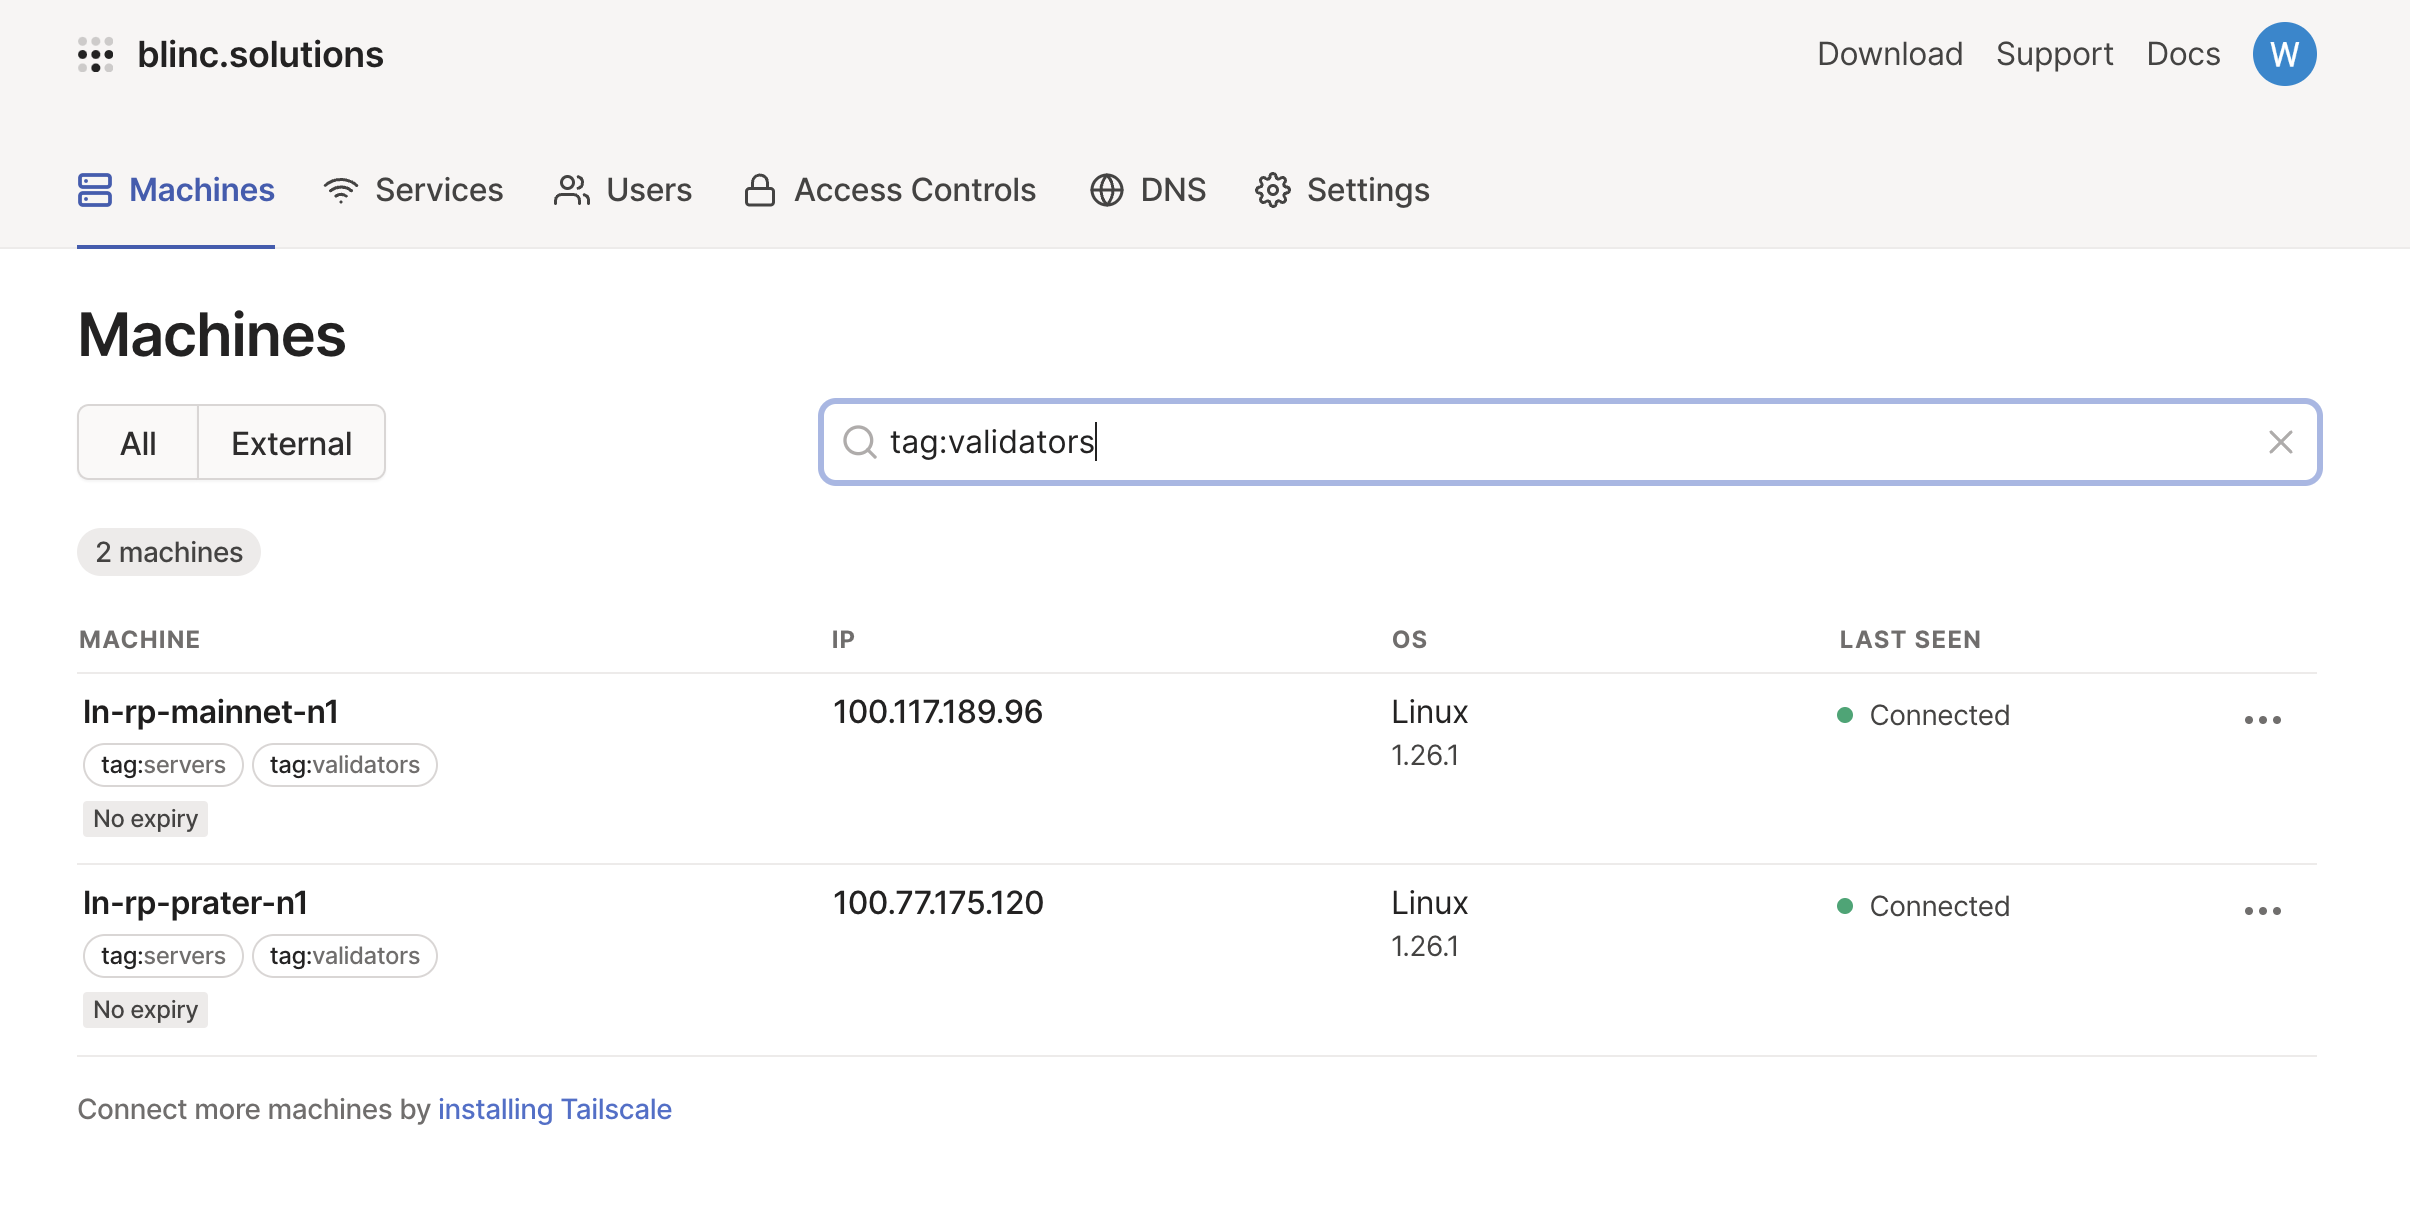The height and width of the screenshot is (1224, 2410).
Task: Follow the installing Tailscale link
Action: (x=554, y=1109)
